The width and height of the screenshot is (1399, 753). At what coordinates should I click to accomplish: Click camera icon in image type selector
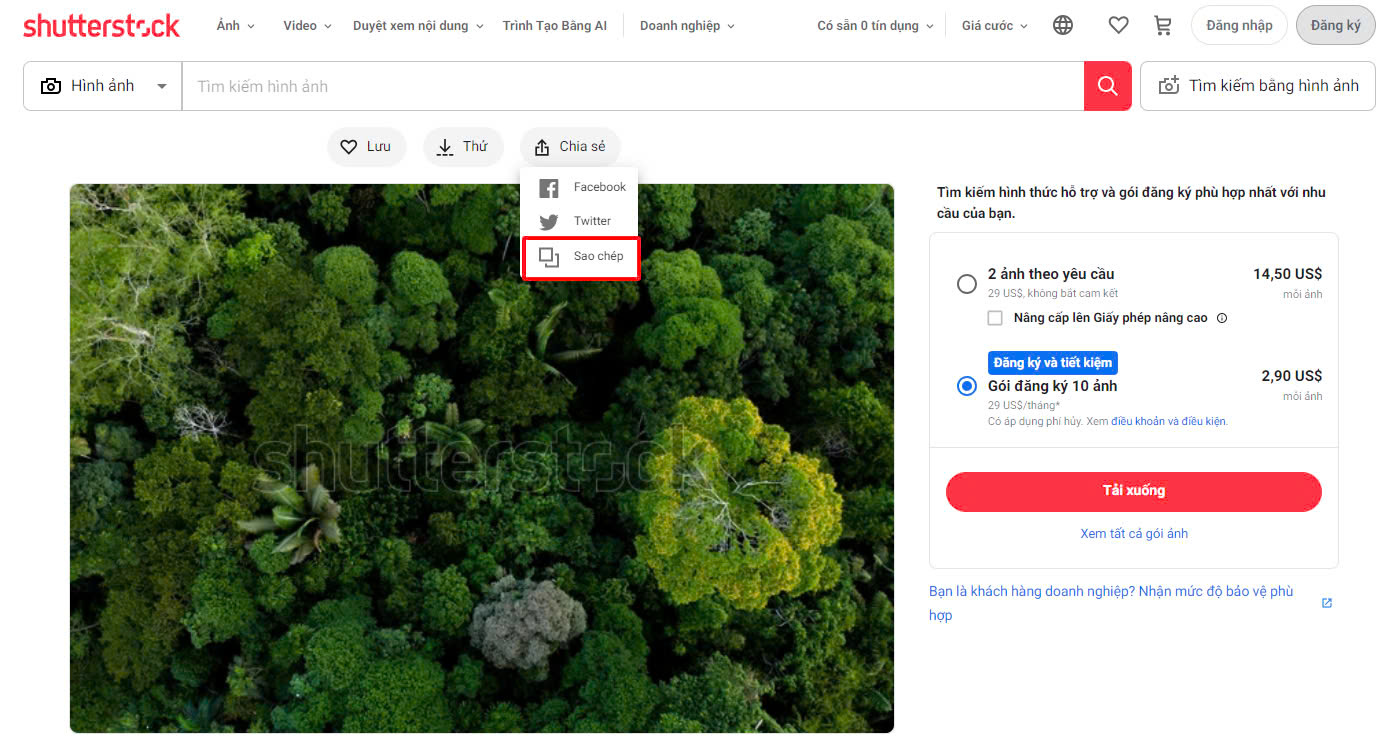tap(51, 86)
